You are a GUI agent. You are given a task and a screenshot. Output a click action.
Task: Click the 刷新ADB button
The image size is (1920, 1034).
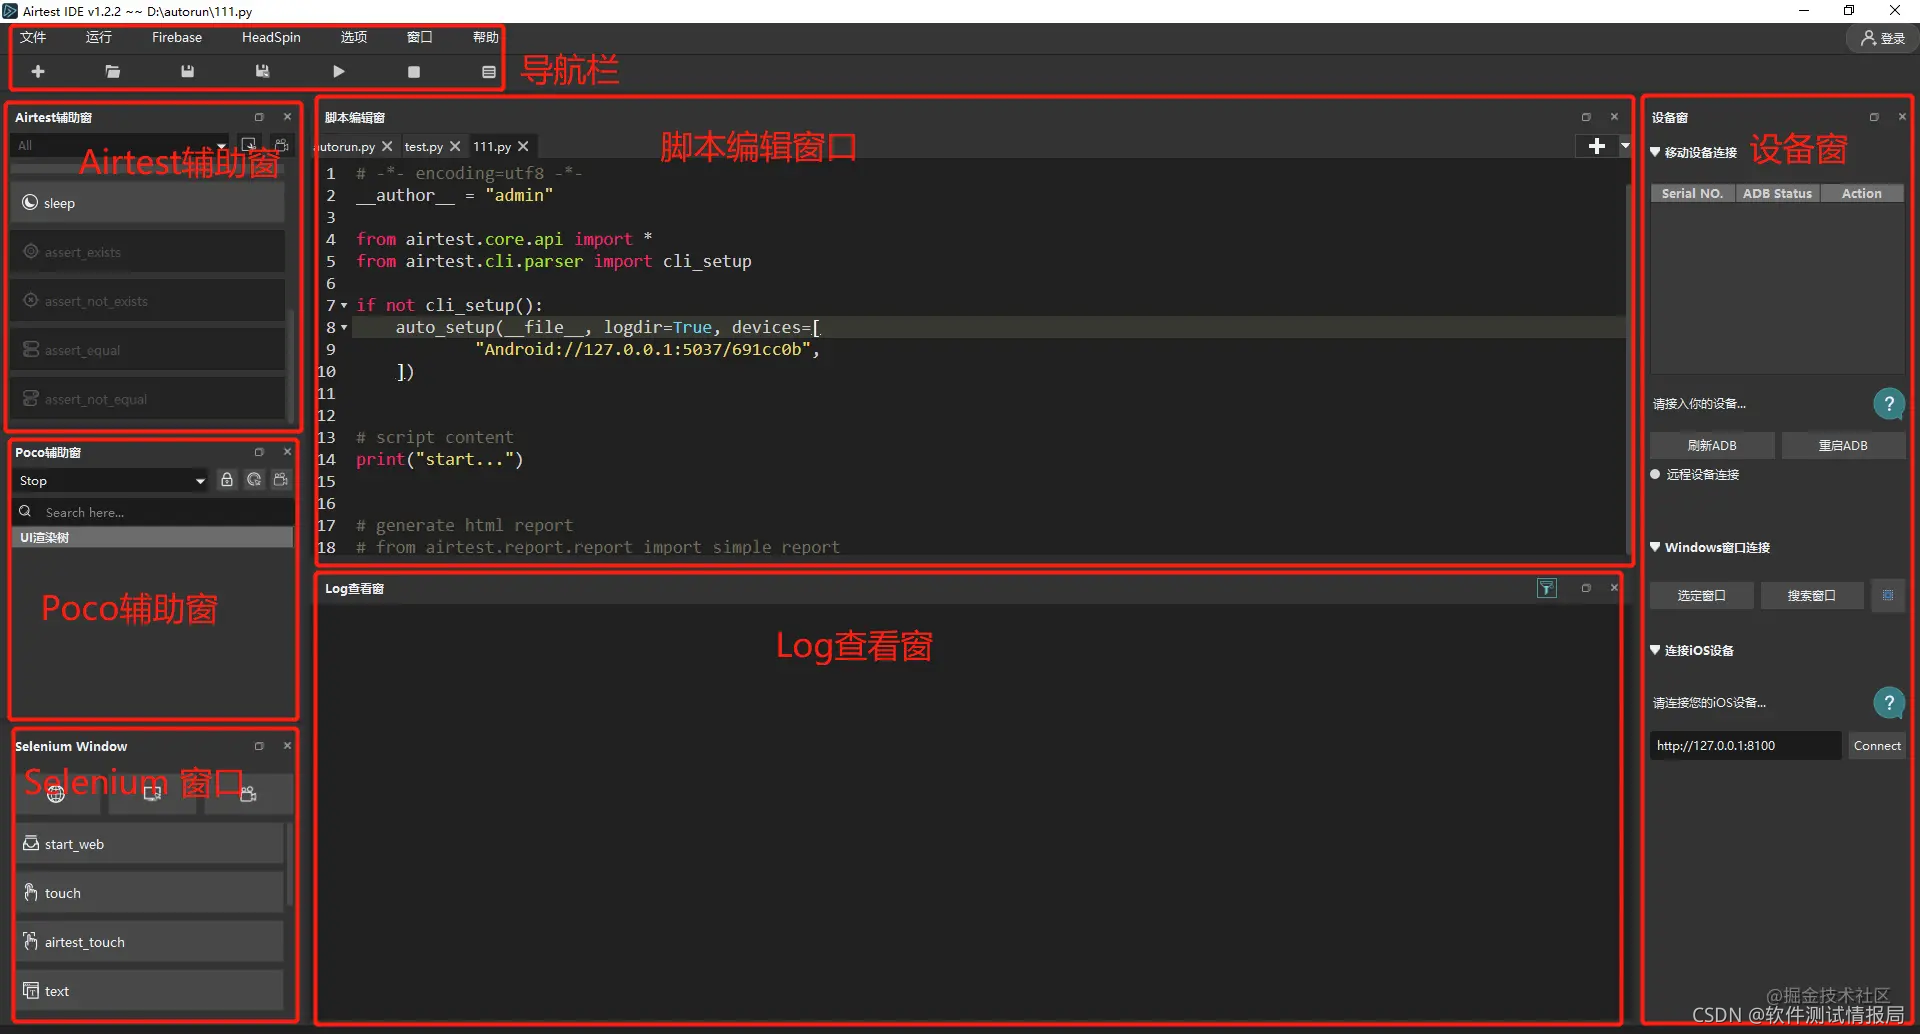tap(1712, 445)
